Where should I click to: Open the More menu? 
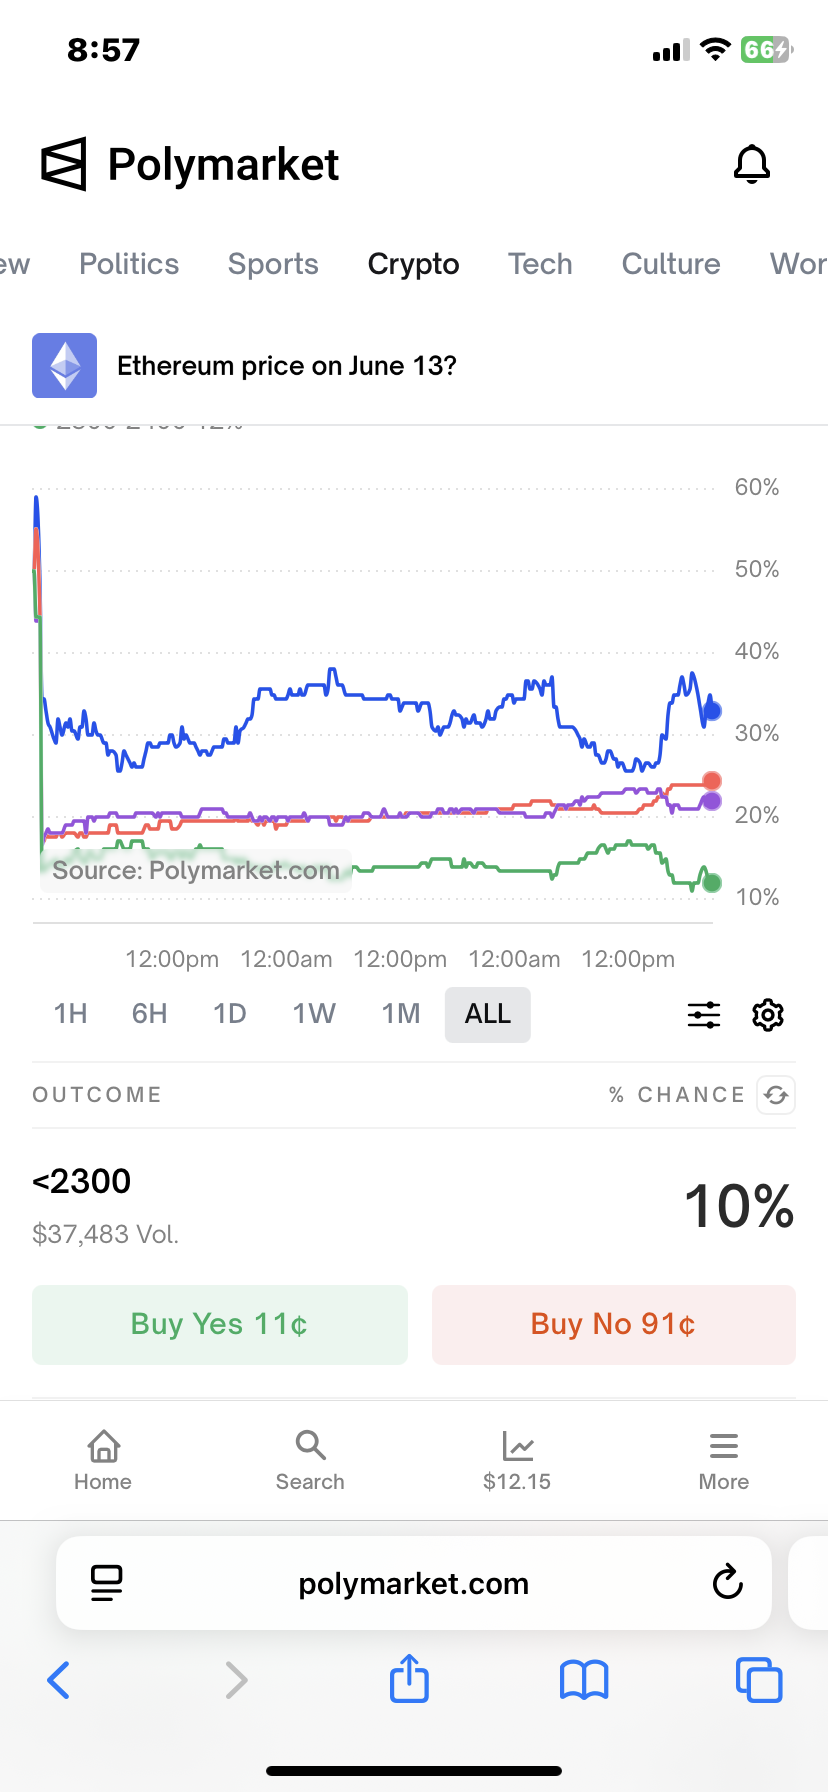[x=724, y=1461]
